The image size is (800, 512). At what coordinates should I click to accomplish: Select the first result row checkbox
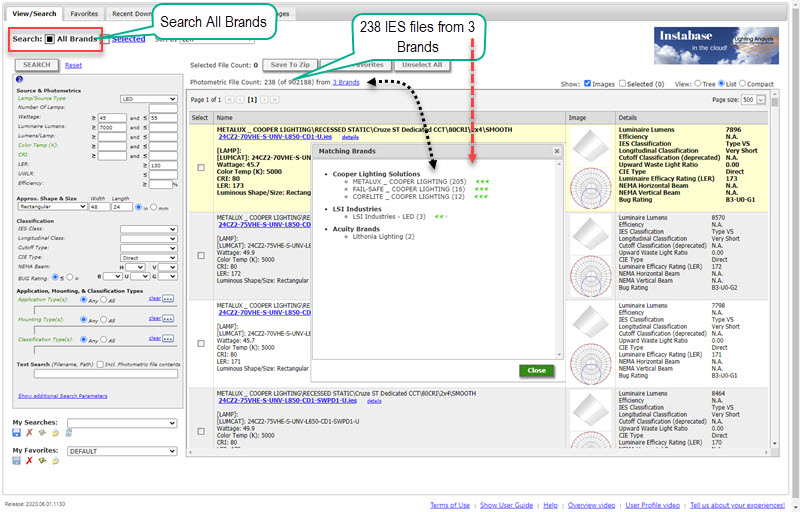coord(201,167)
